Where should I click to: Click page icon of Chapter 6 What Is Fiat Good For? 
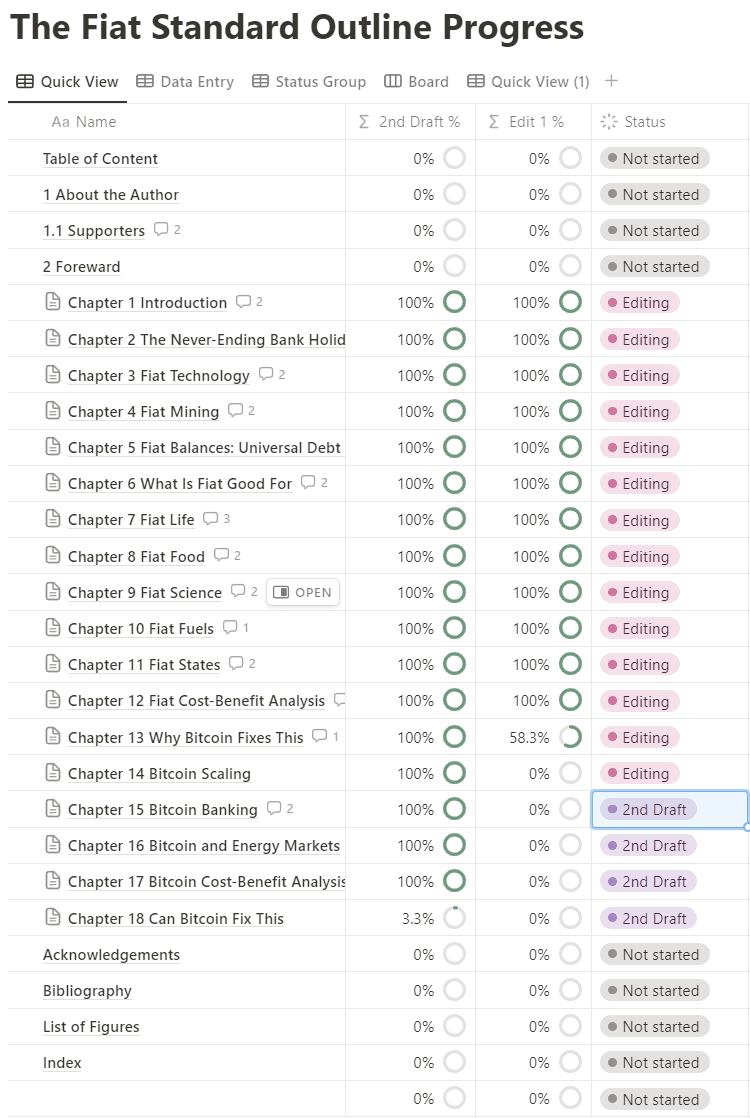coord(53,483)
